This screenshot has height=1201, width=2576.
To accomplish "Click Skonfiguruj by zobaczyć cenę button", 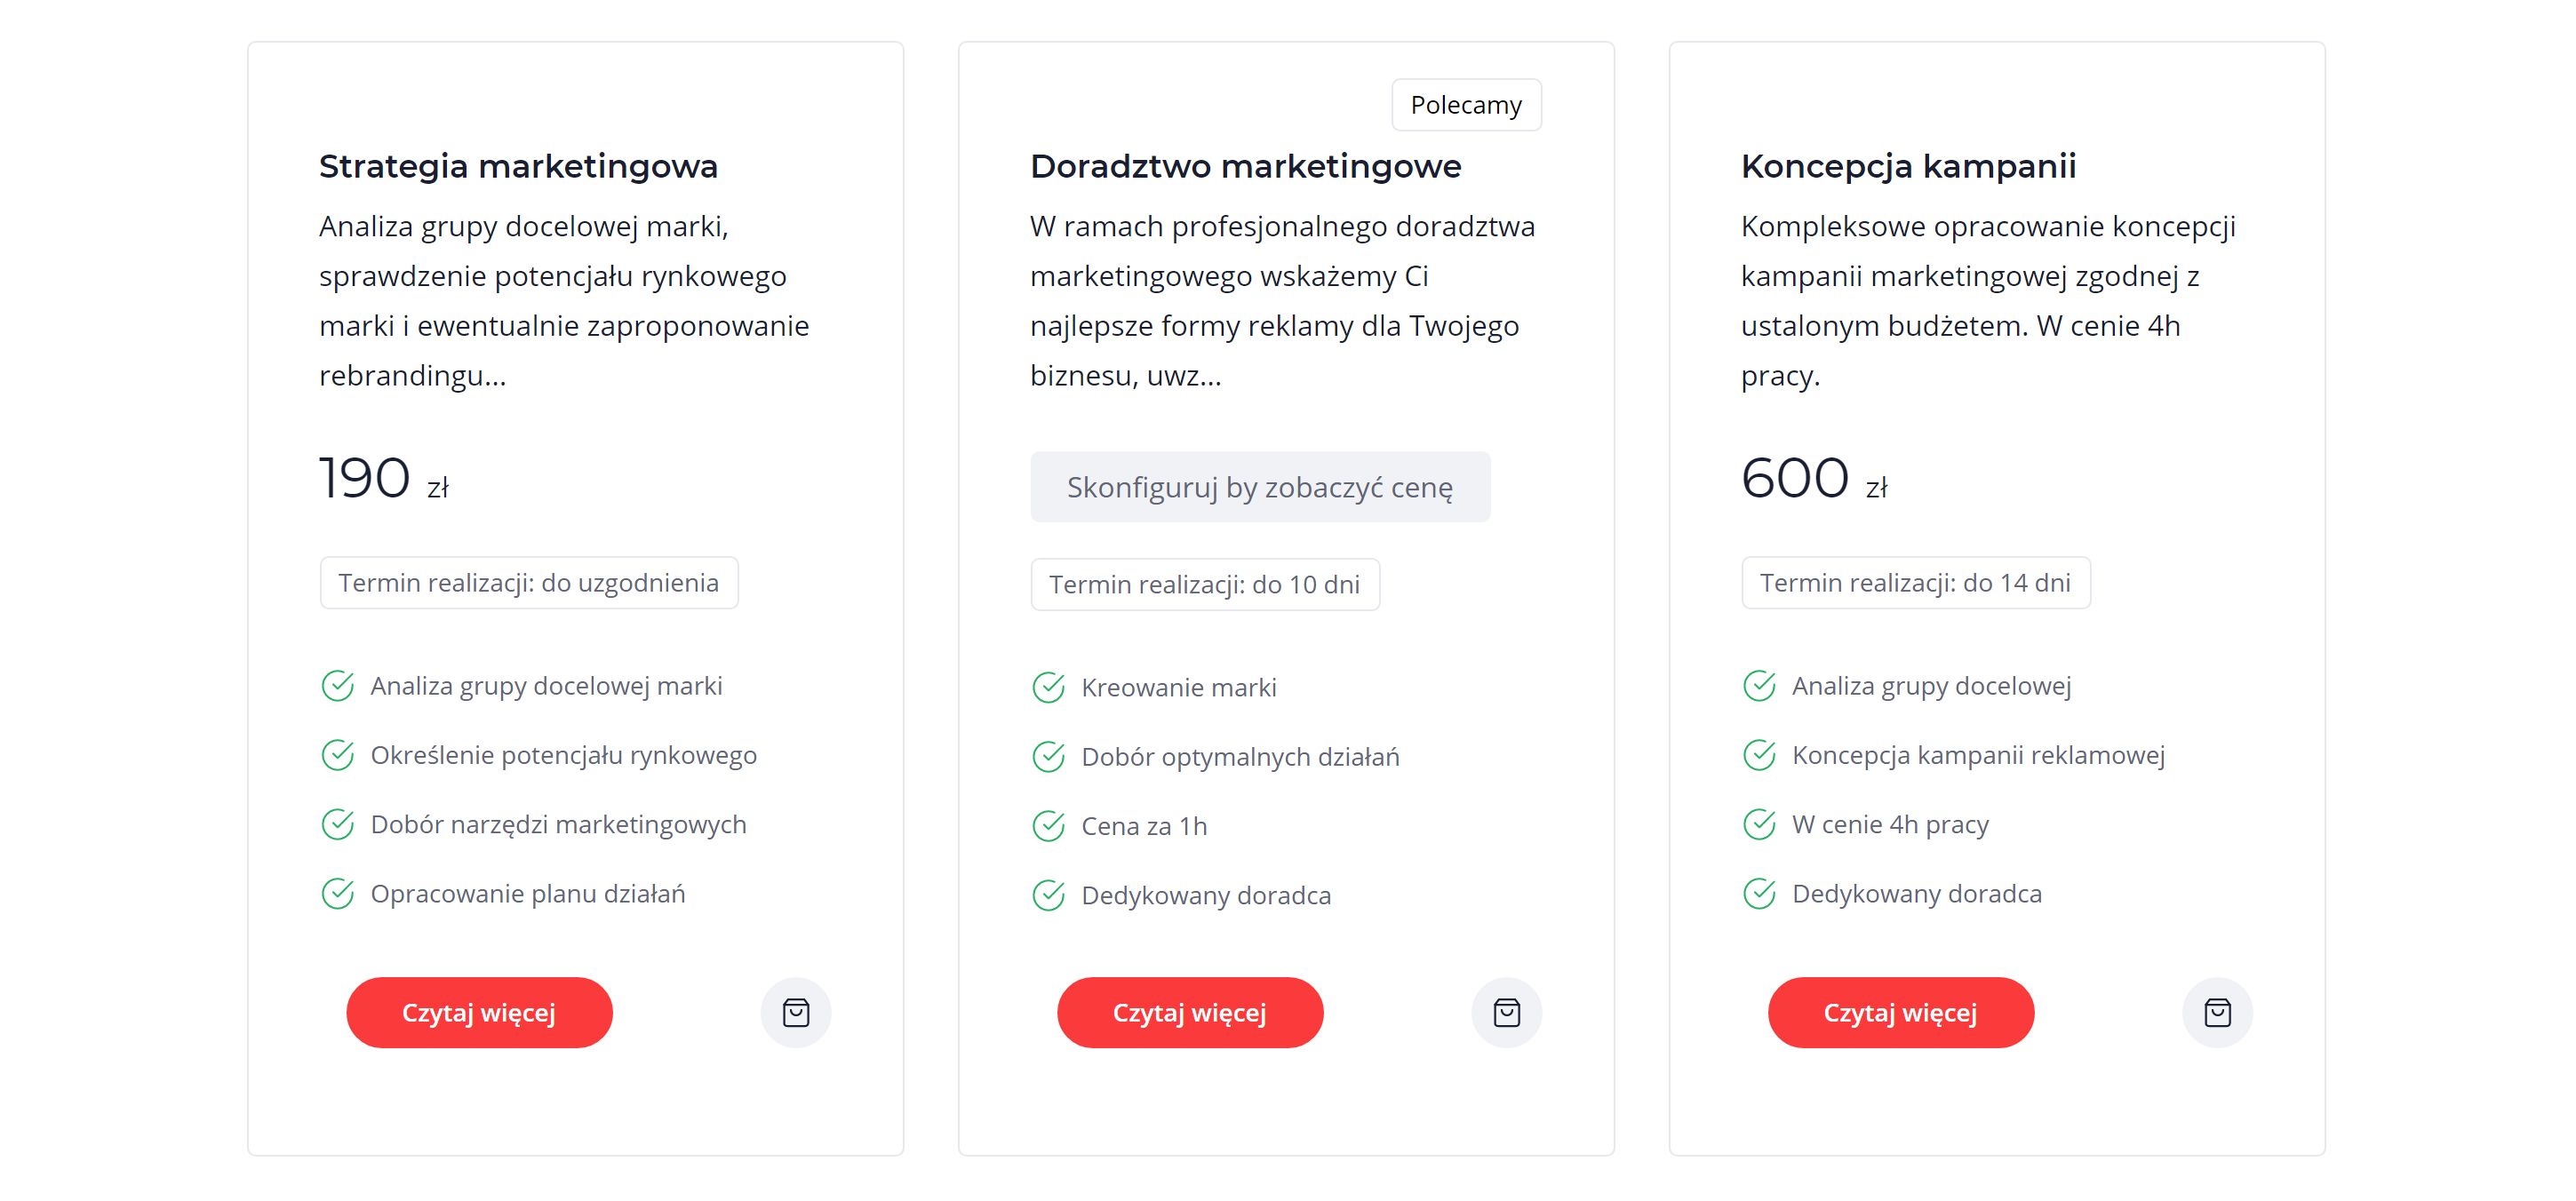I will pyautogui.click(x=1260, y=487).
